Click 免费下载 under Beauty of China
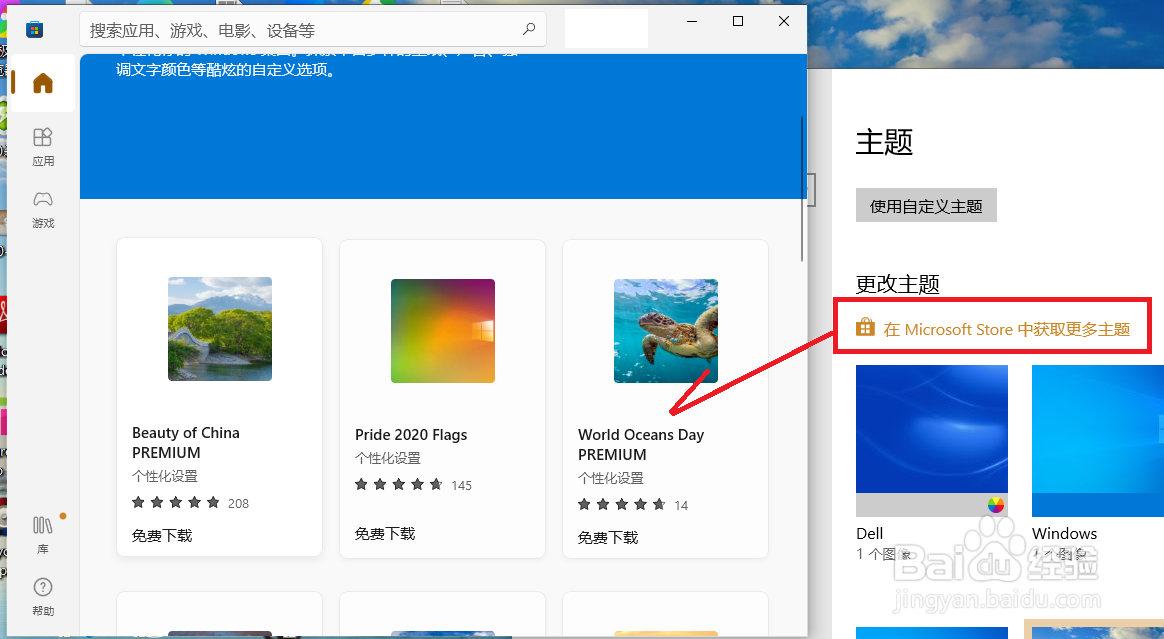The width and height of the screenshot is (1164, 639). coord(162,536)
